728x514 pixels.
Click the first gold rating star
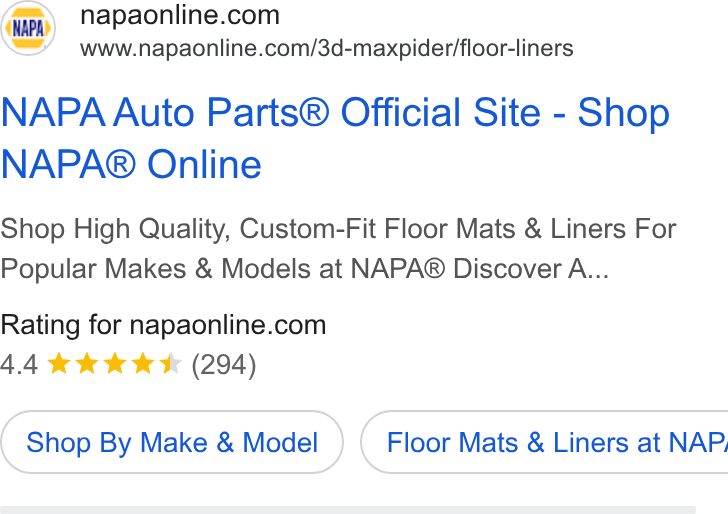tap(59, 364)
